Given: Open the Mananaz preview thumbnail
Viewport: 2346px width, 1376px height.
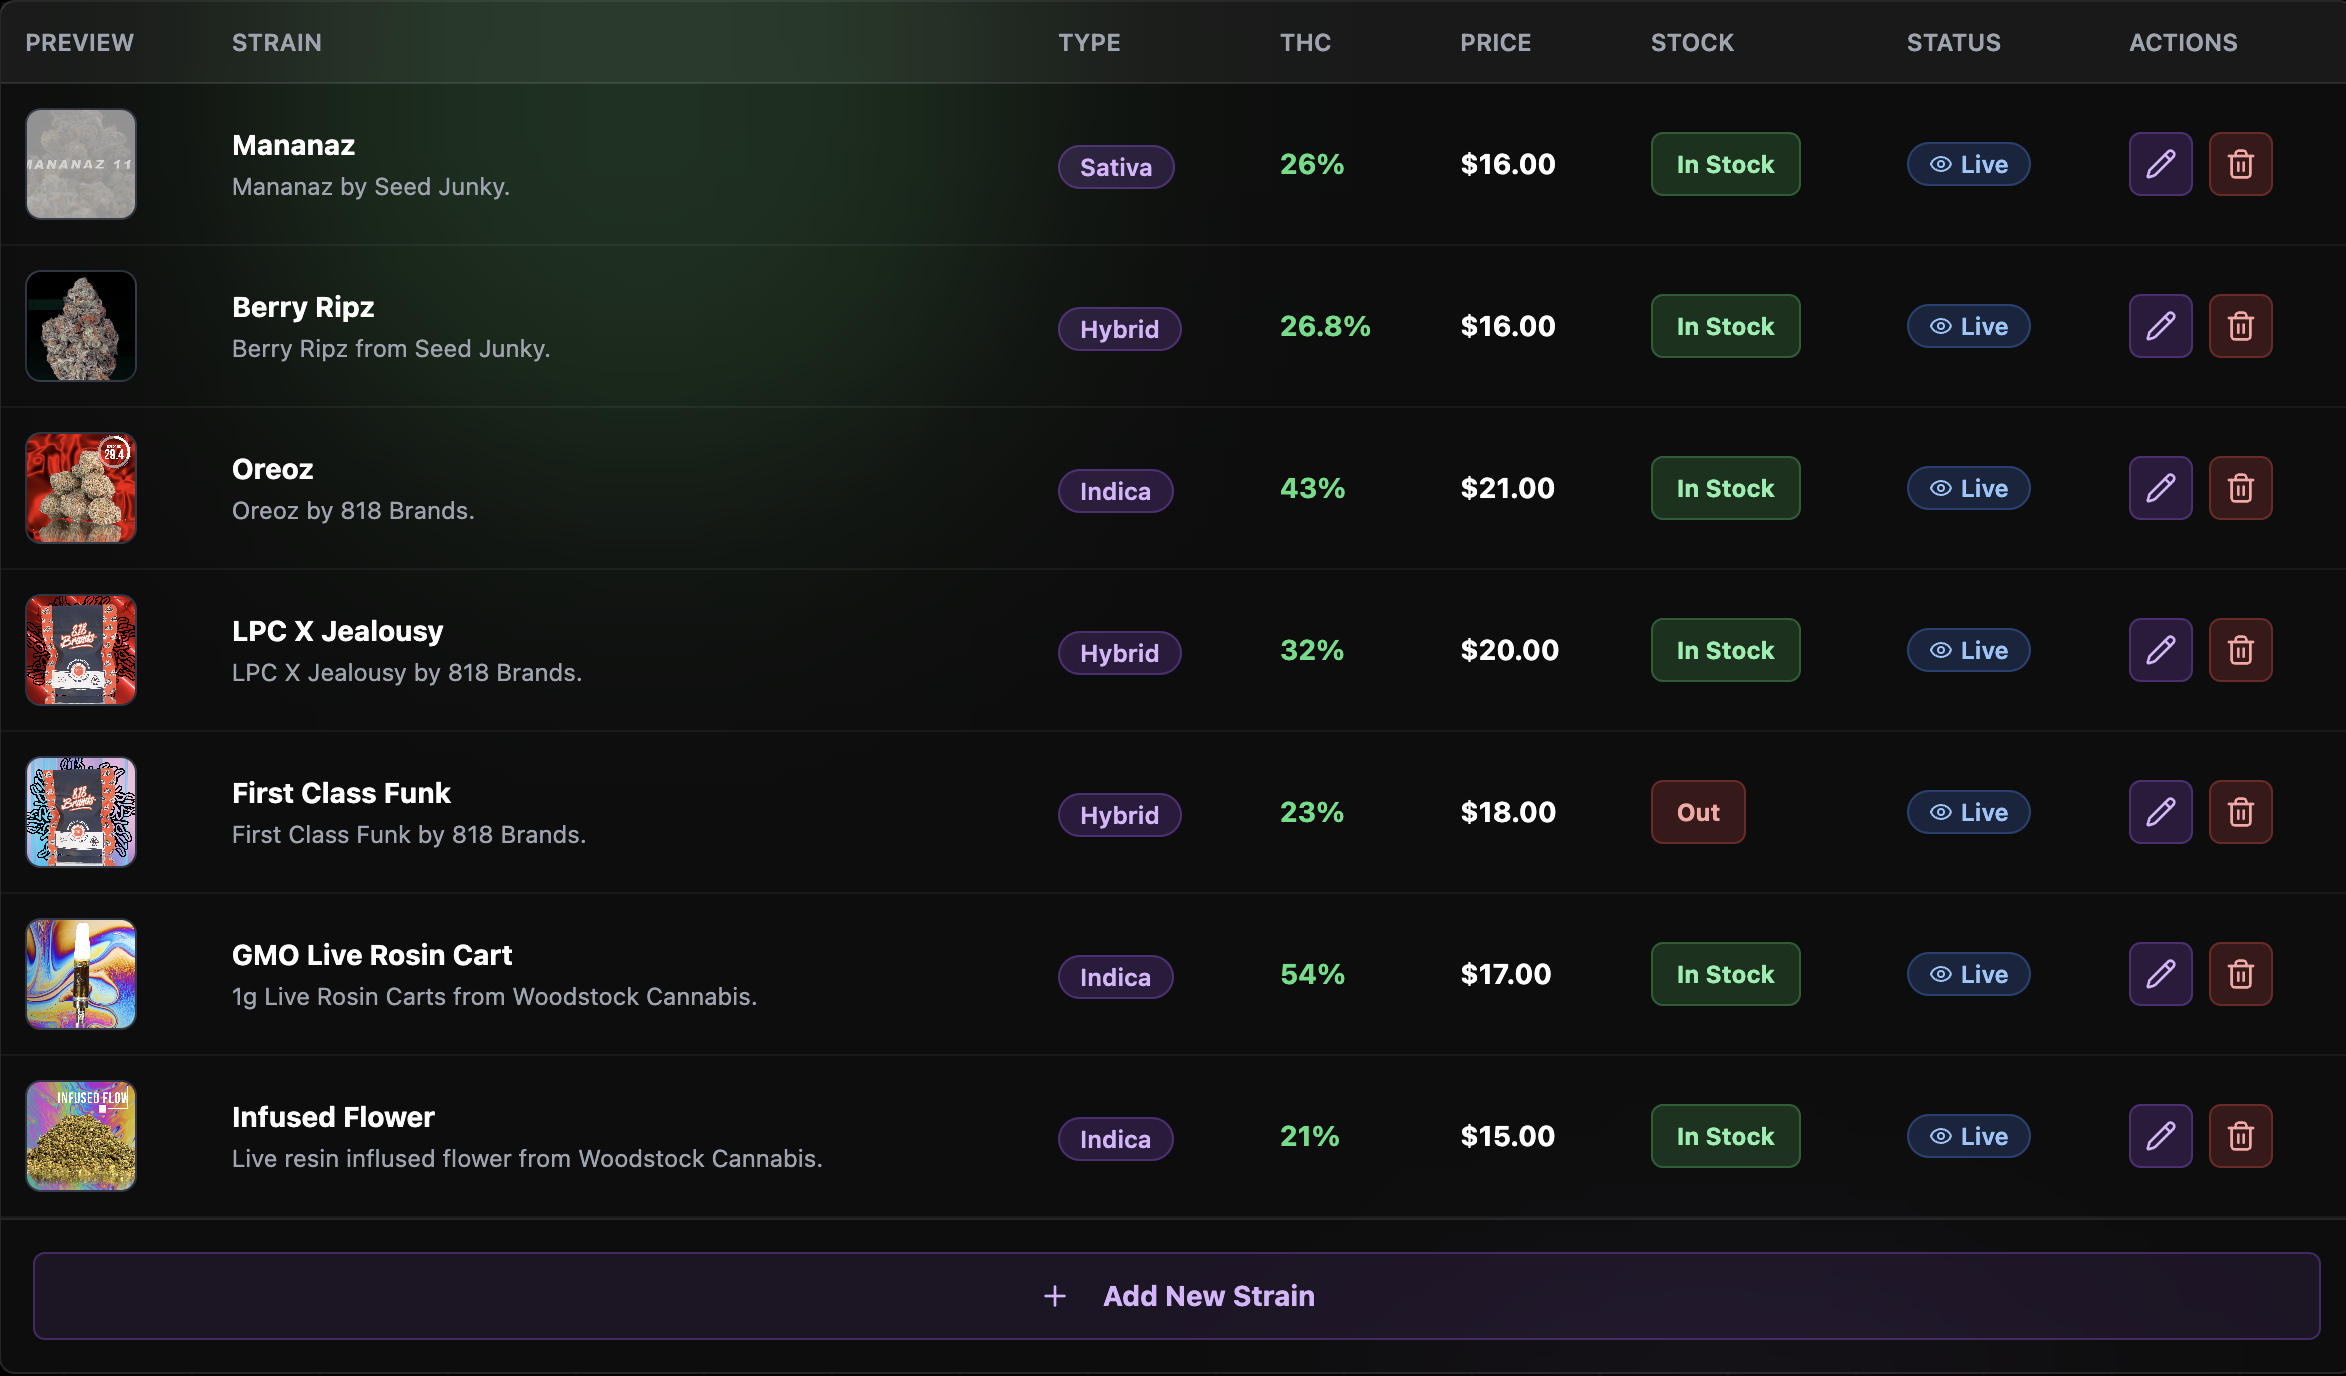Looking at the screenshot, I should coord(81,164).
